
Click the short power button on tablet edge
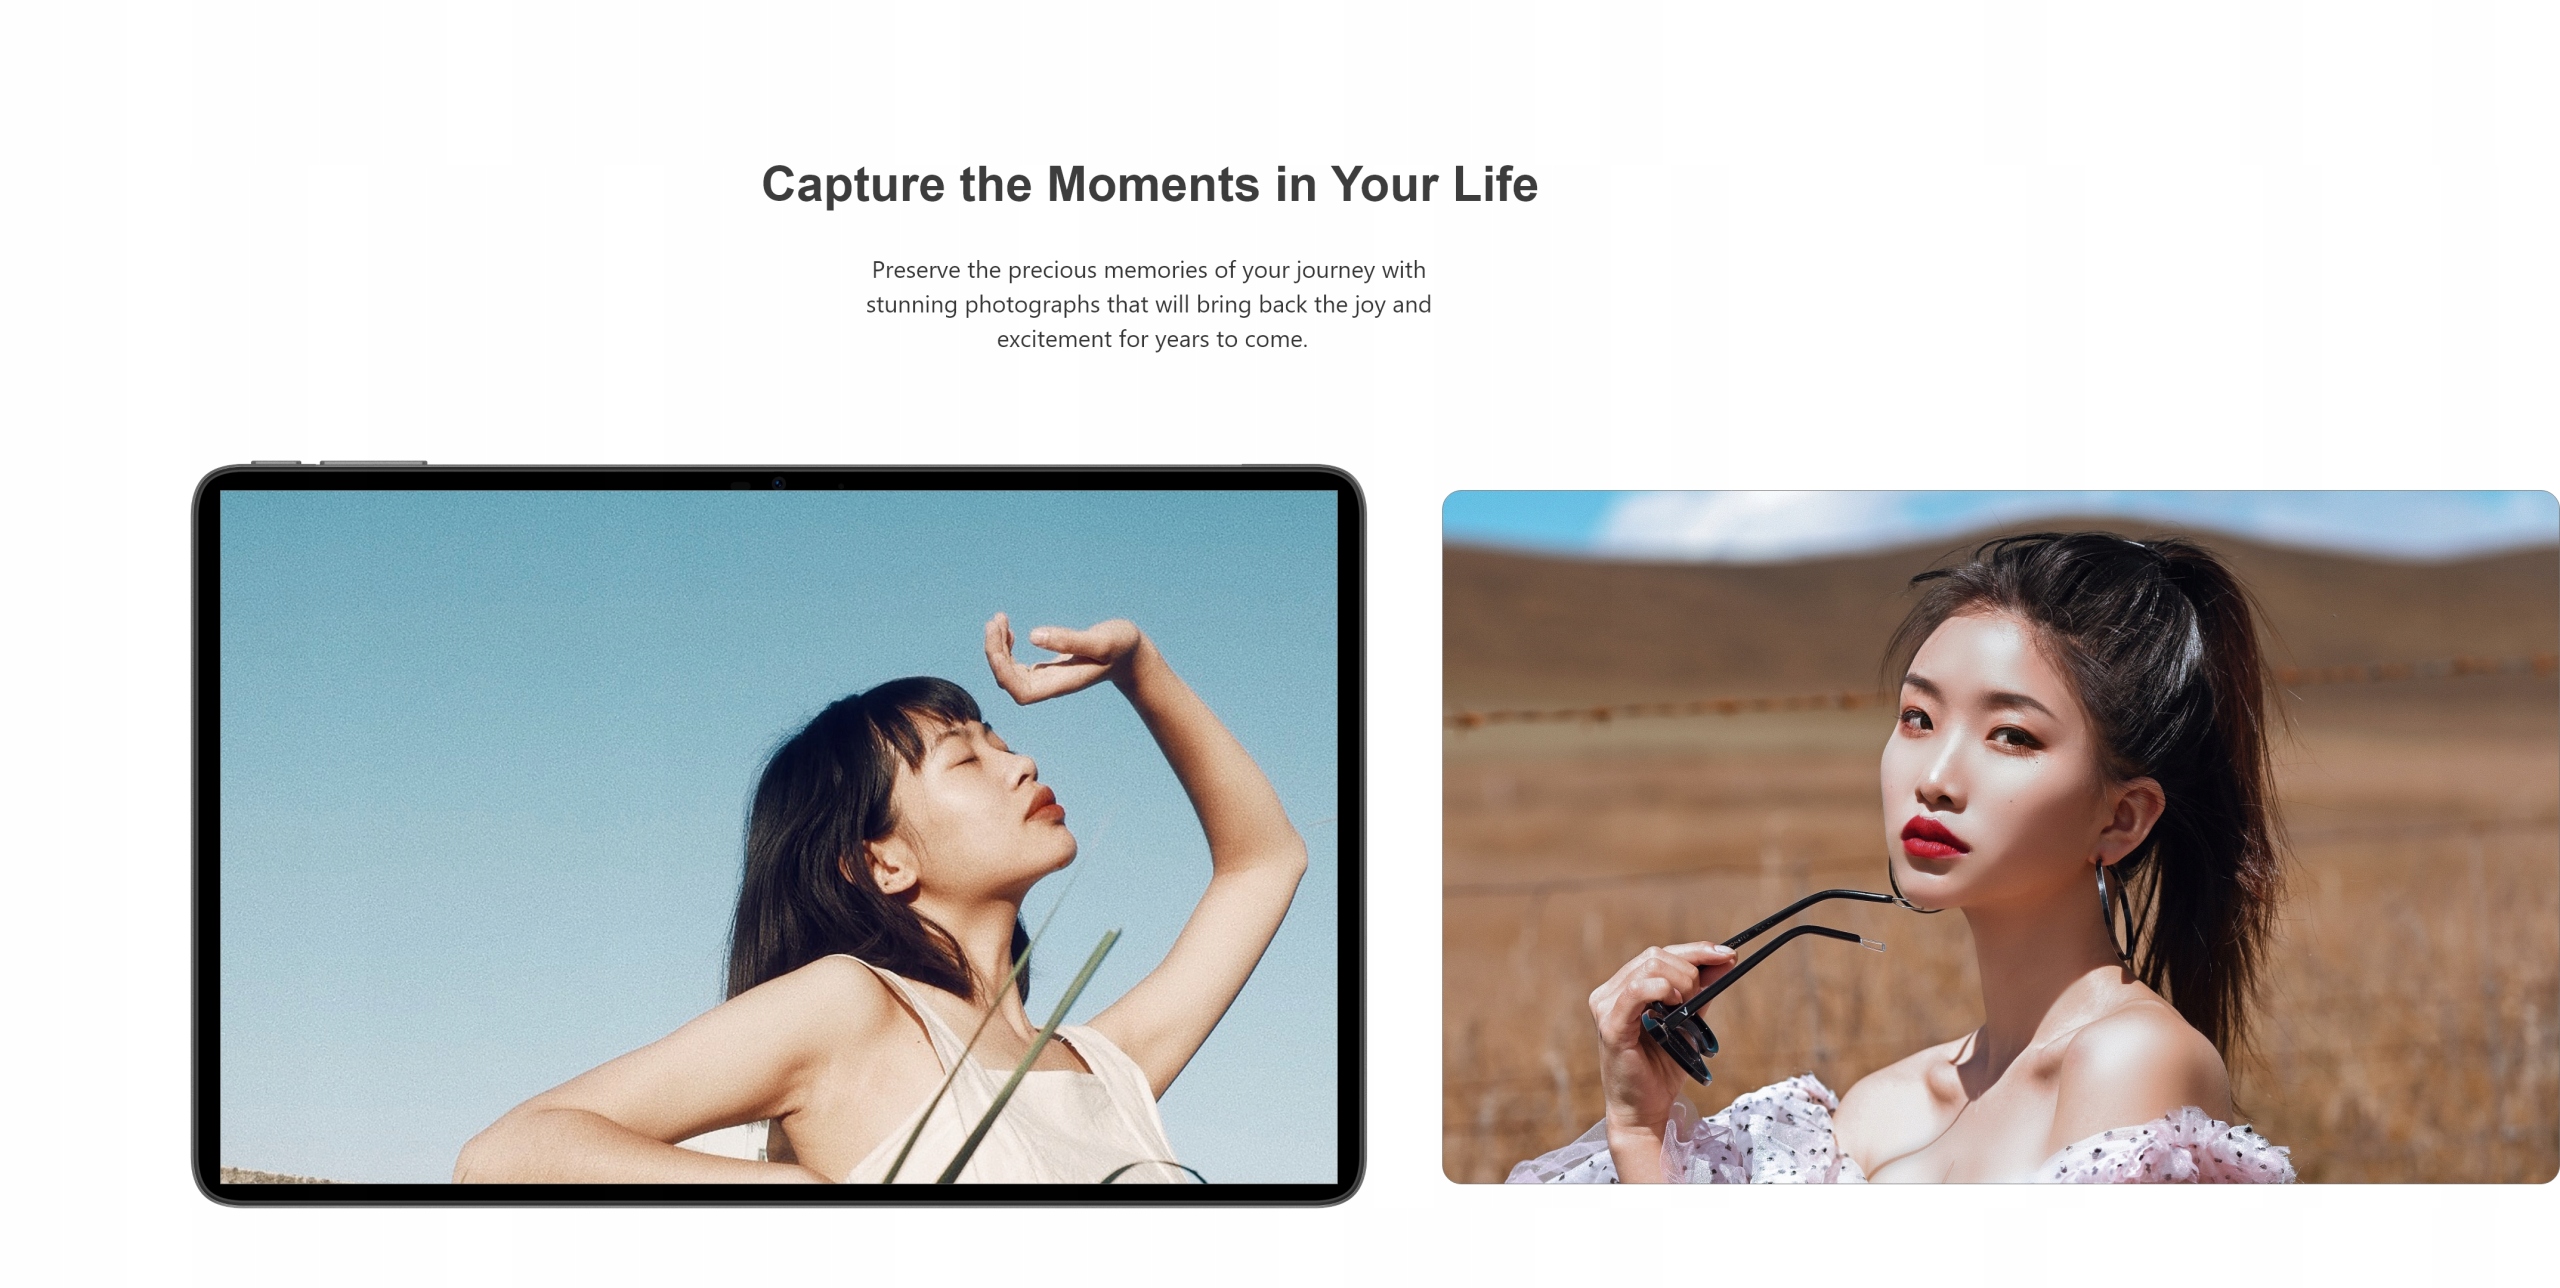tap(276, 463)
